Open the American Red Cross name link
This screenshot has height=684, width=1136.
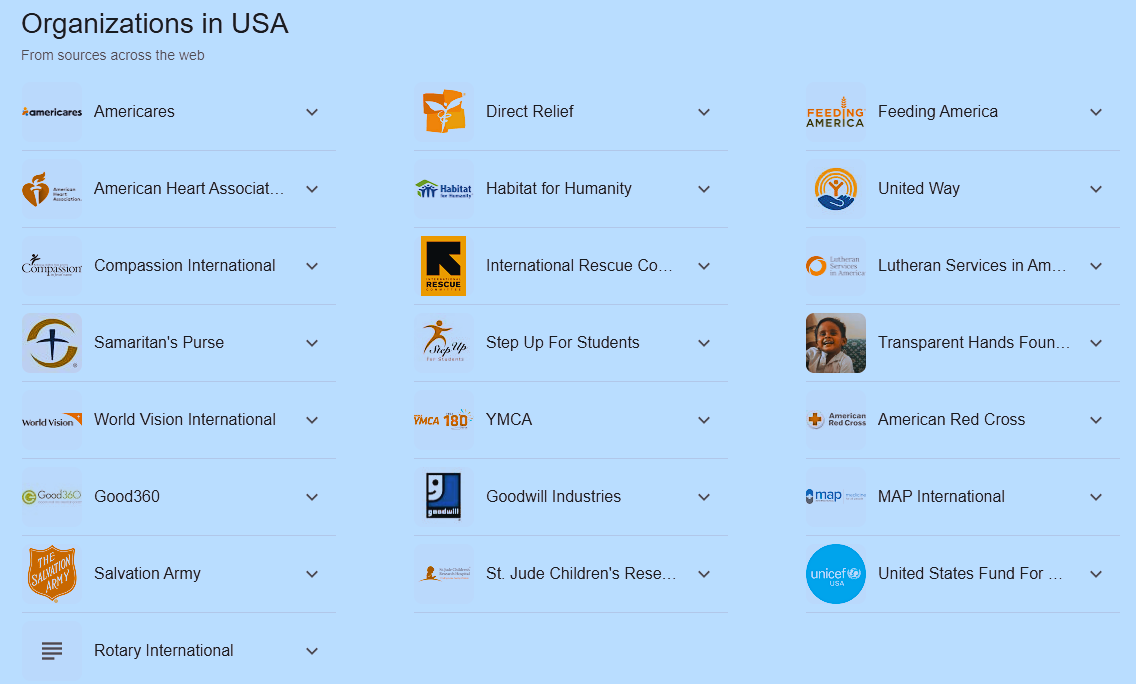pyautogui.click(x=951, y=420)
